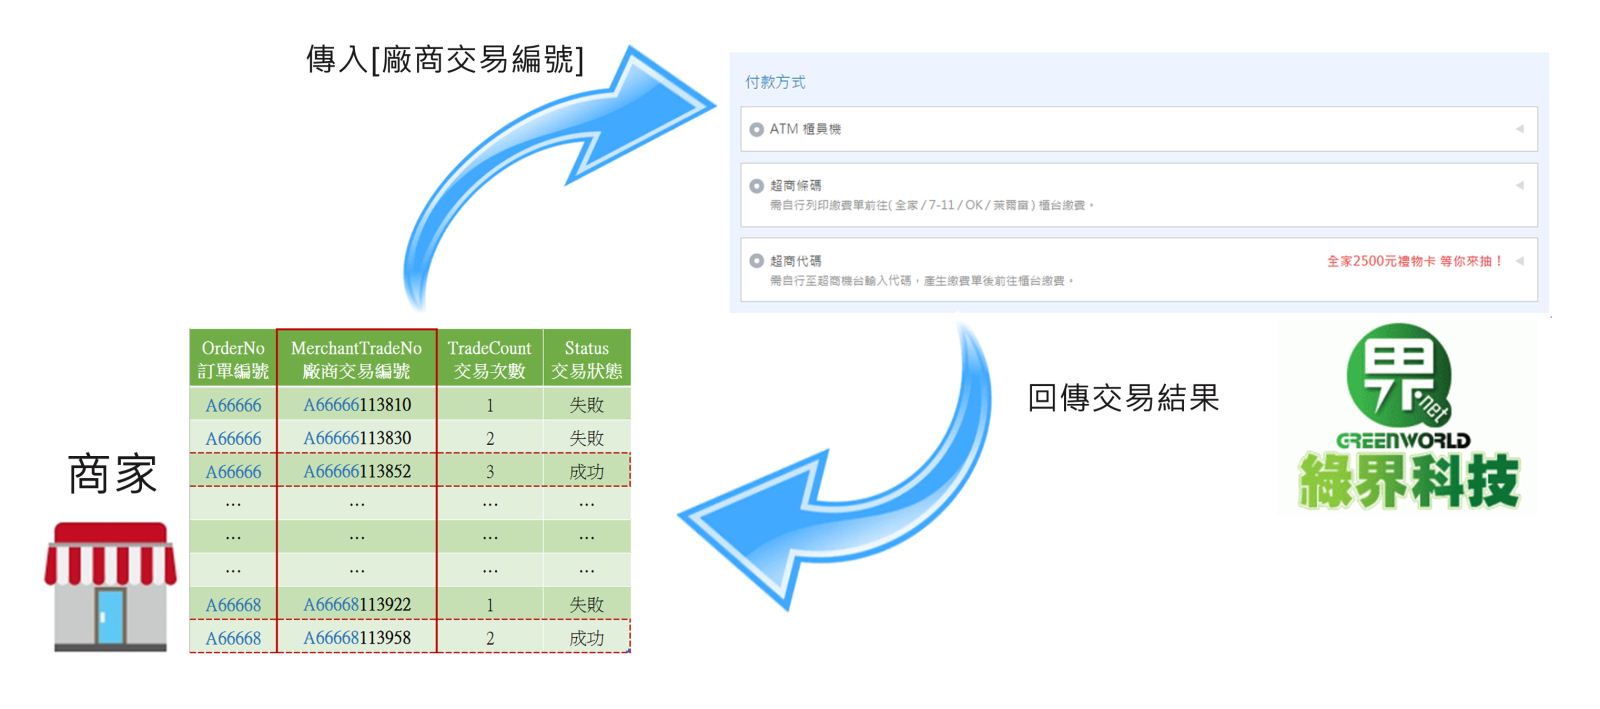Click 失敗 status in the A66668113922 row
Viewport: 1600px width, 709px height.
(x=587, y=605)
